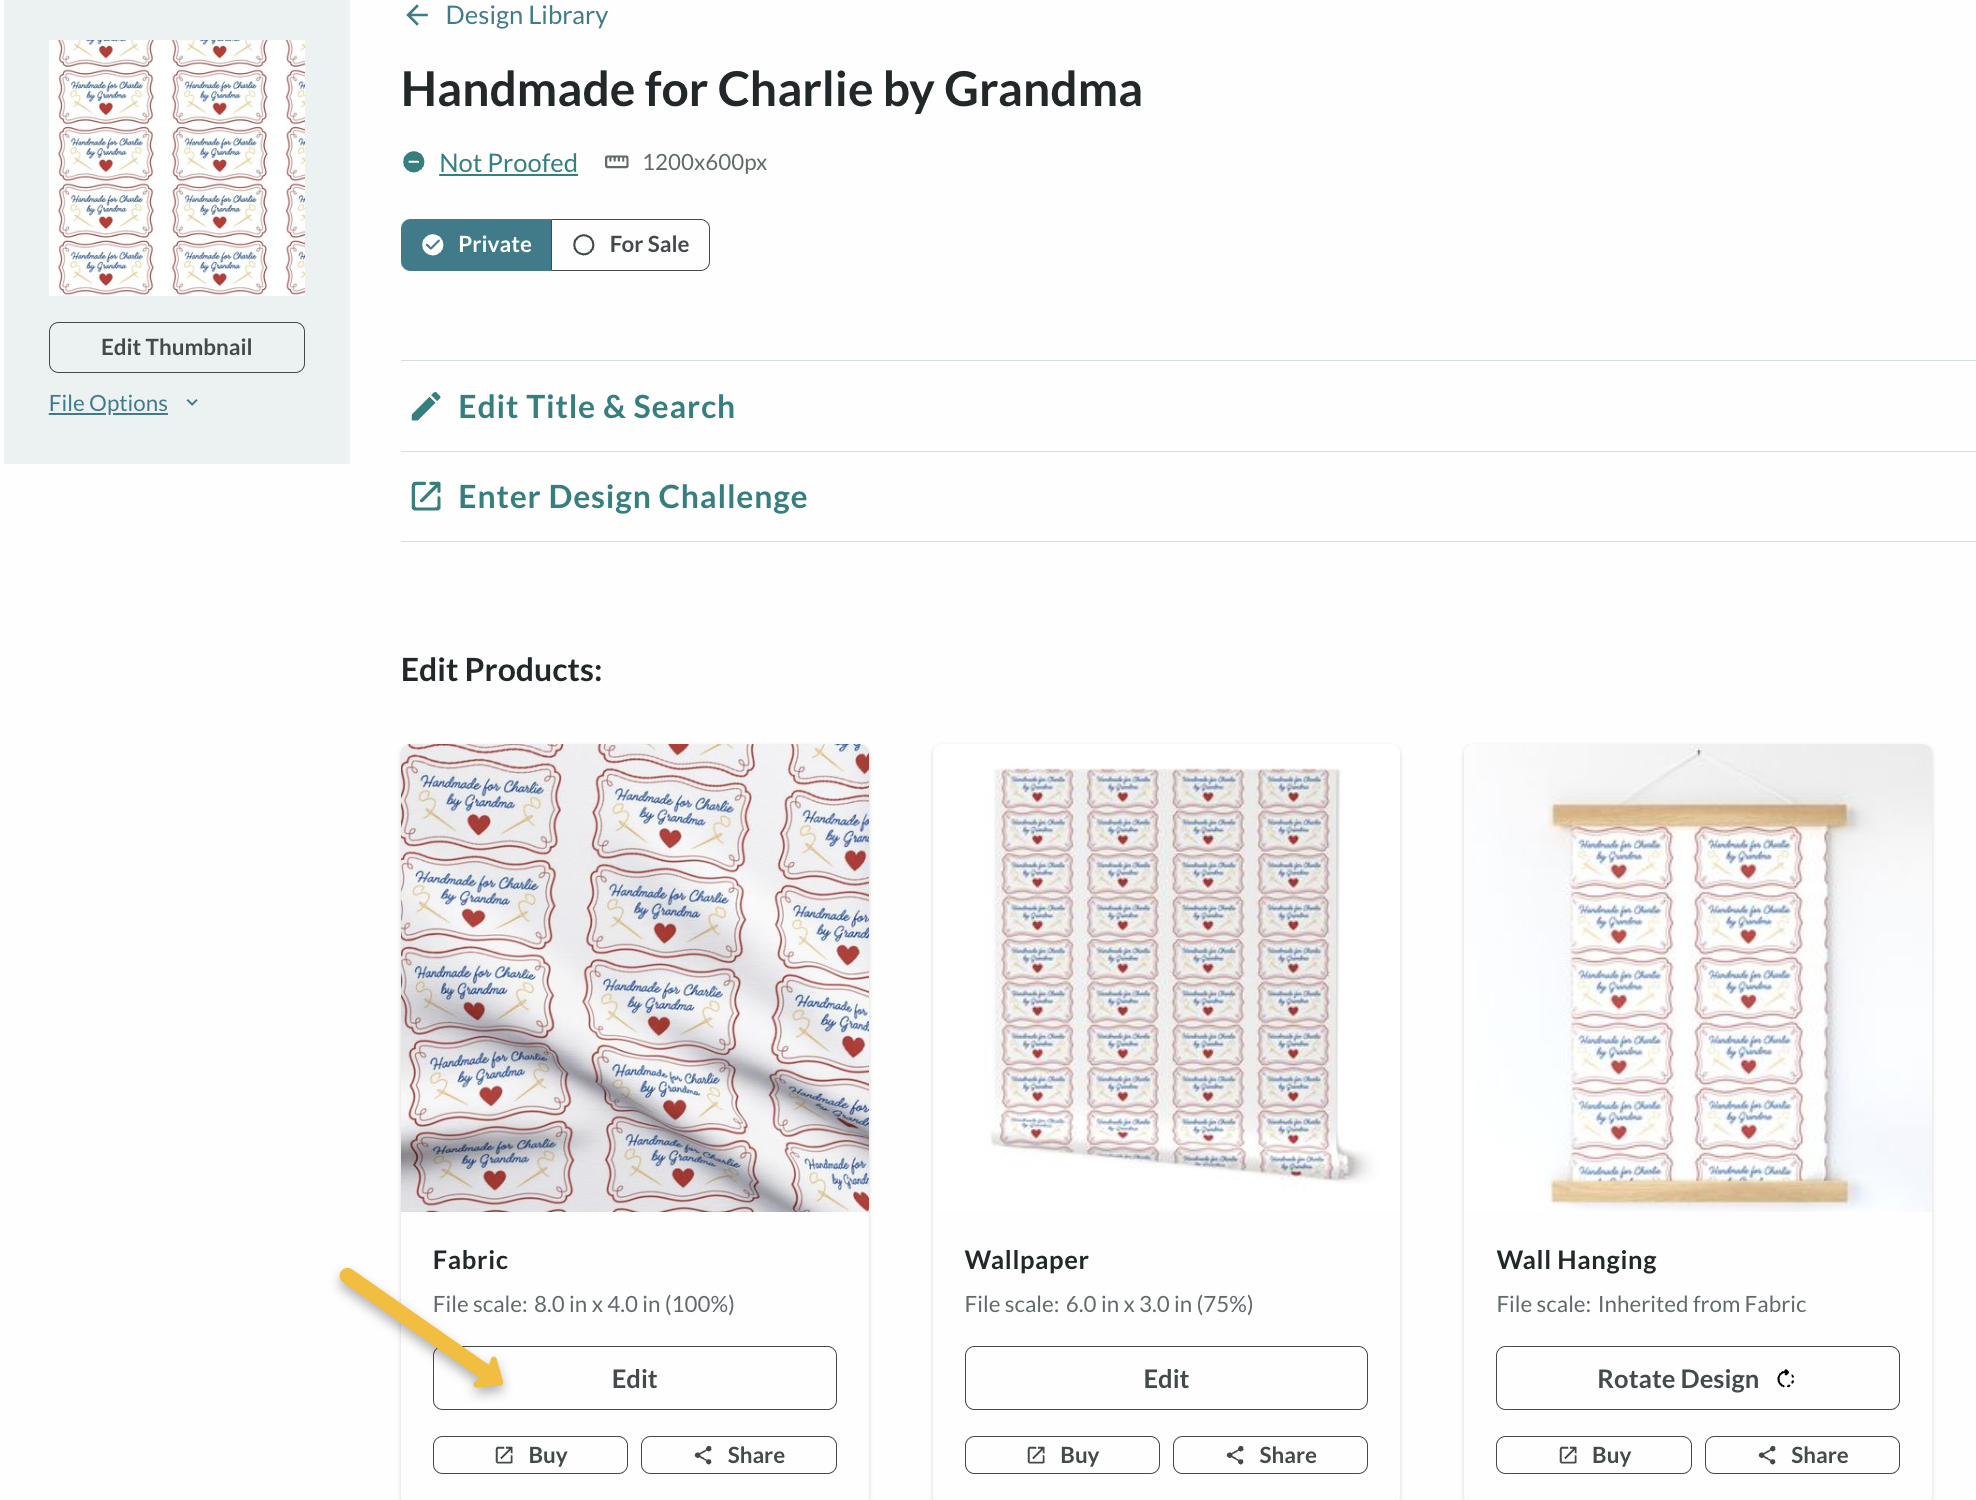
Task: Click the back arrow to Design Library
Action: tap(417, 15)
